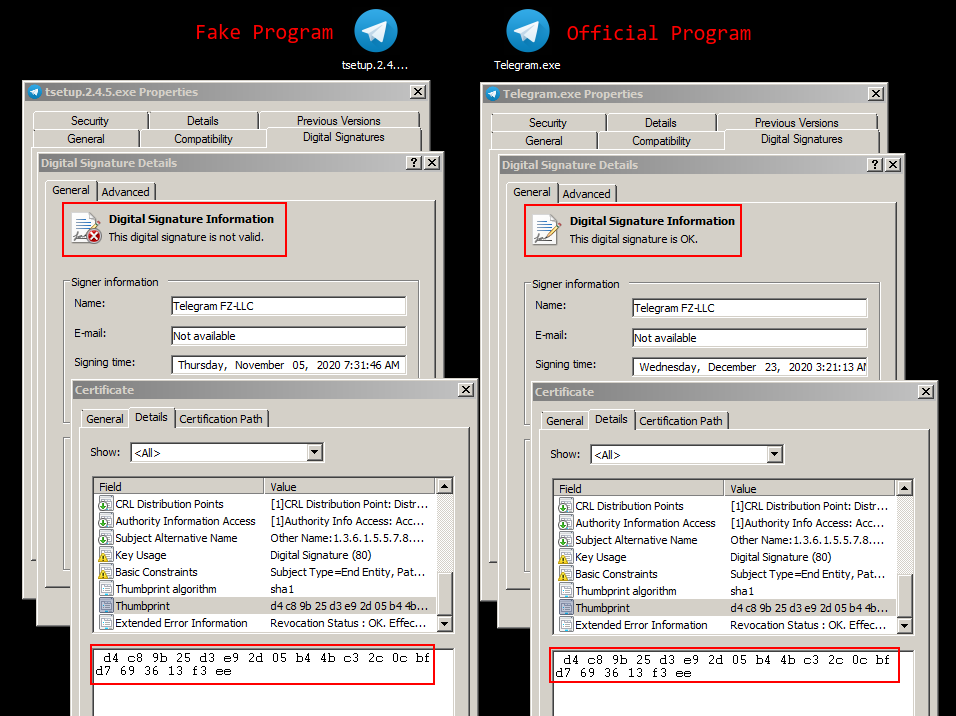
Task: Select Authority Information Access icon in left certificate
Action: tap(105, 521)
